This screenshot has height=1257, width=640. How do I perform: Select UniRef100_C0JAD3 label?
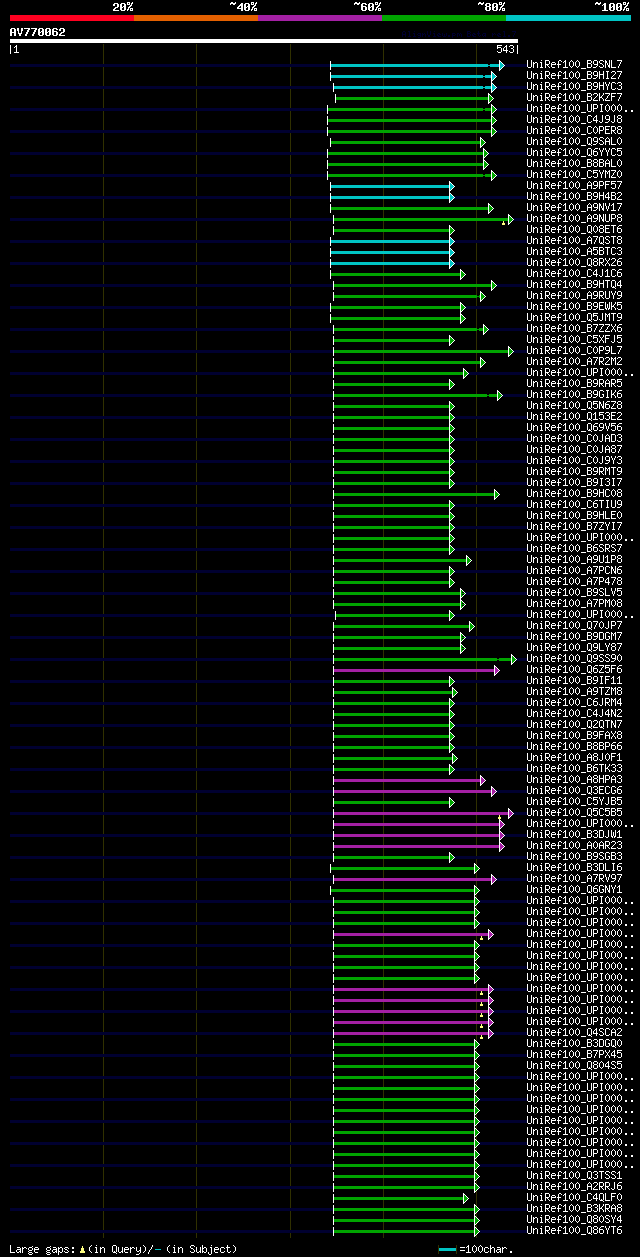click(x=574, y=439)
